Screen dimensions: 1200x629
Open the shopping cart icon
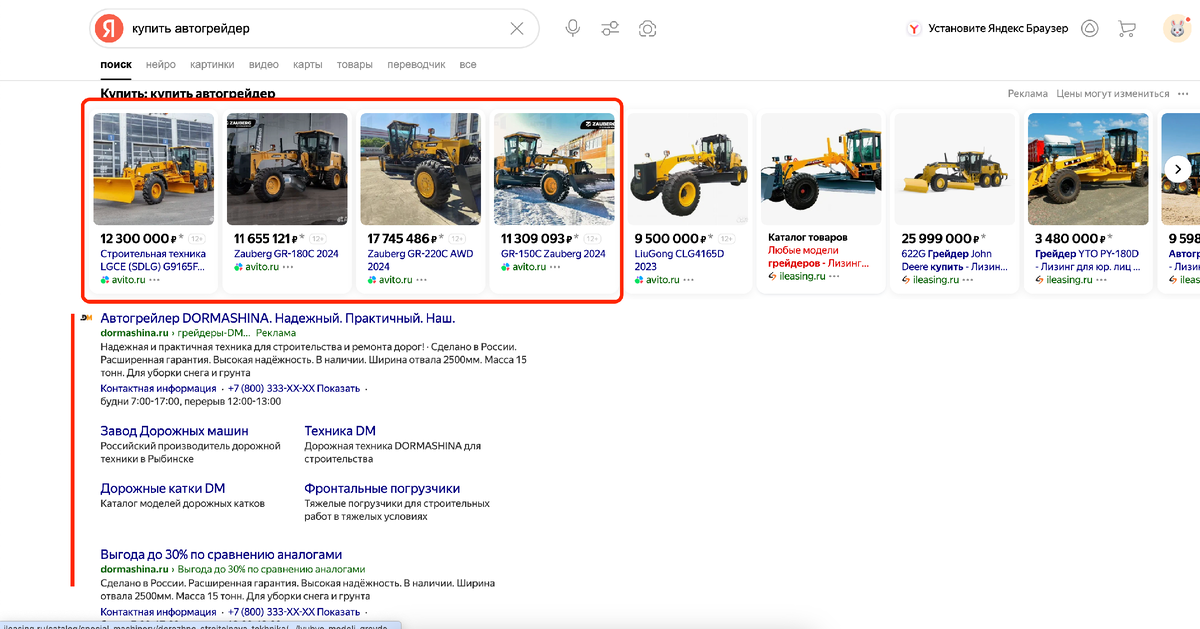(1127, 28)
